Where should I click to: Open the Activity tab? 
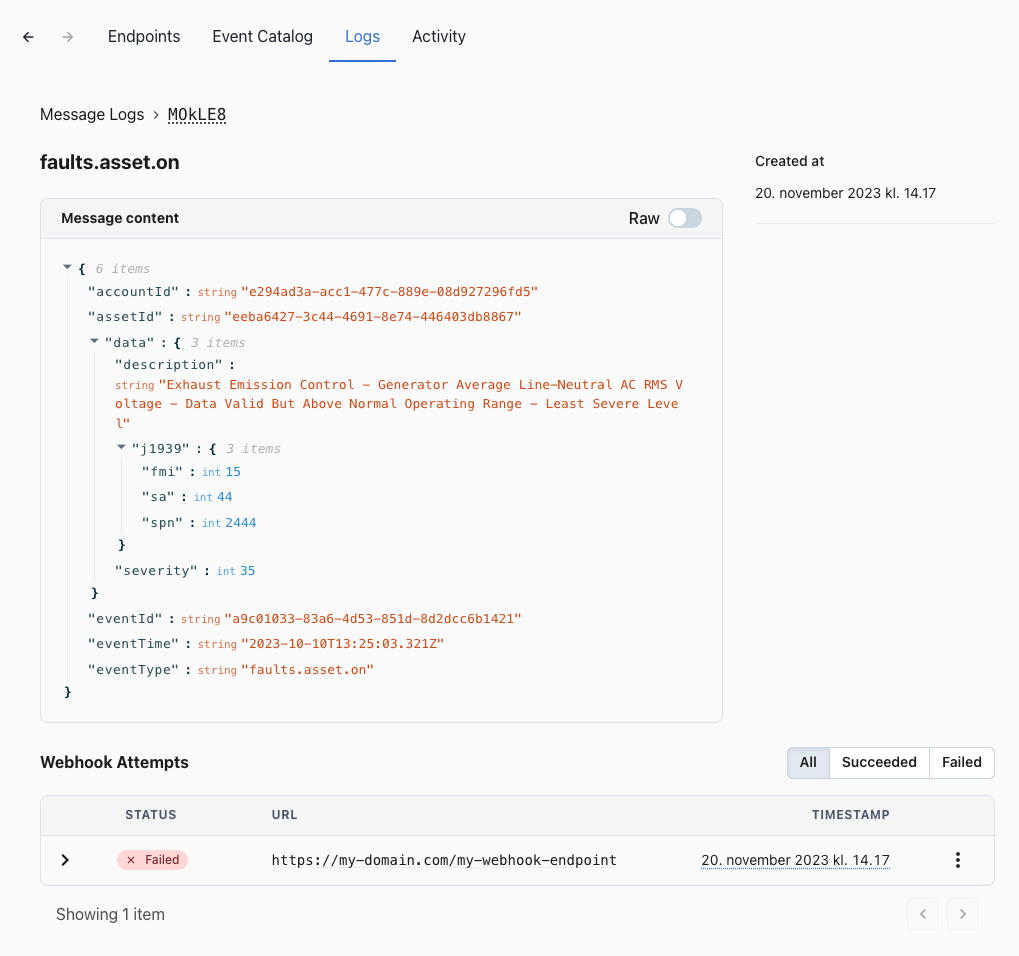439,37
